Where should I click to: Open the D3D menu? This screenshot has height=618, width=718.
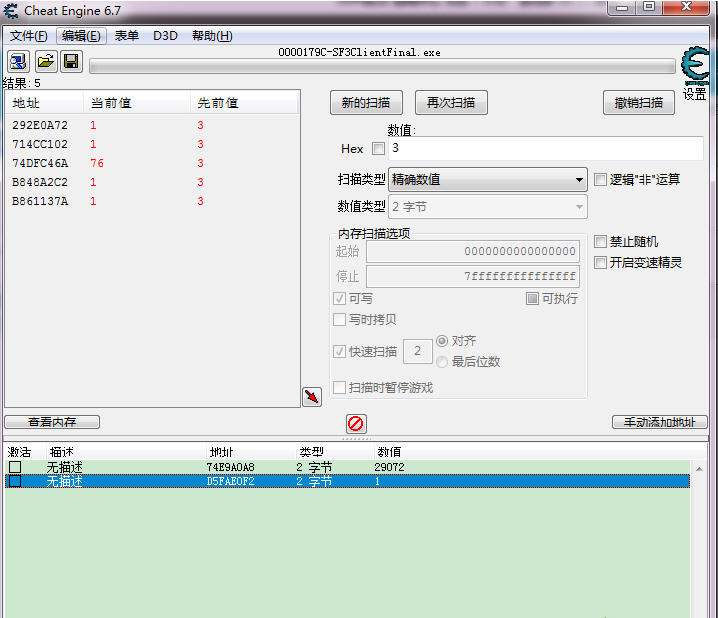tap(165, 36)
